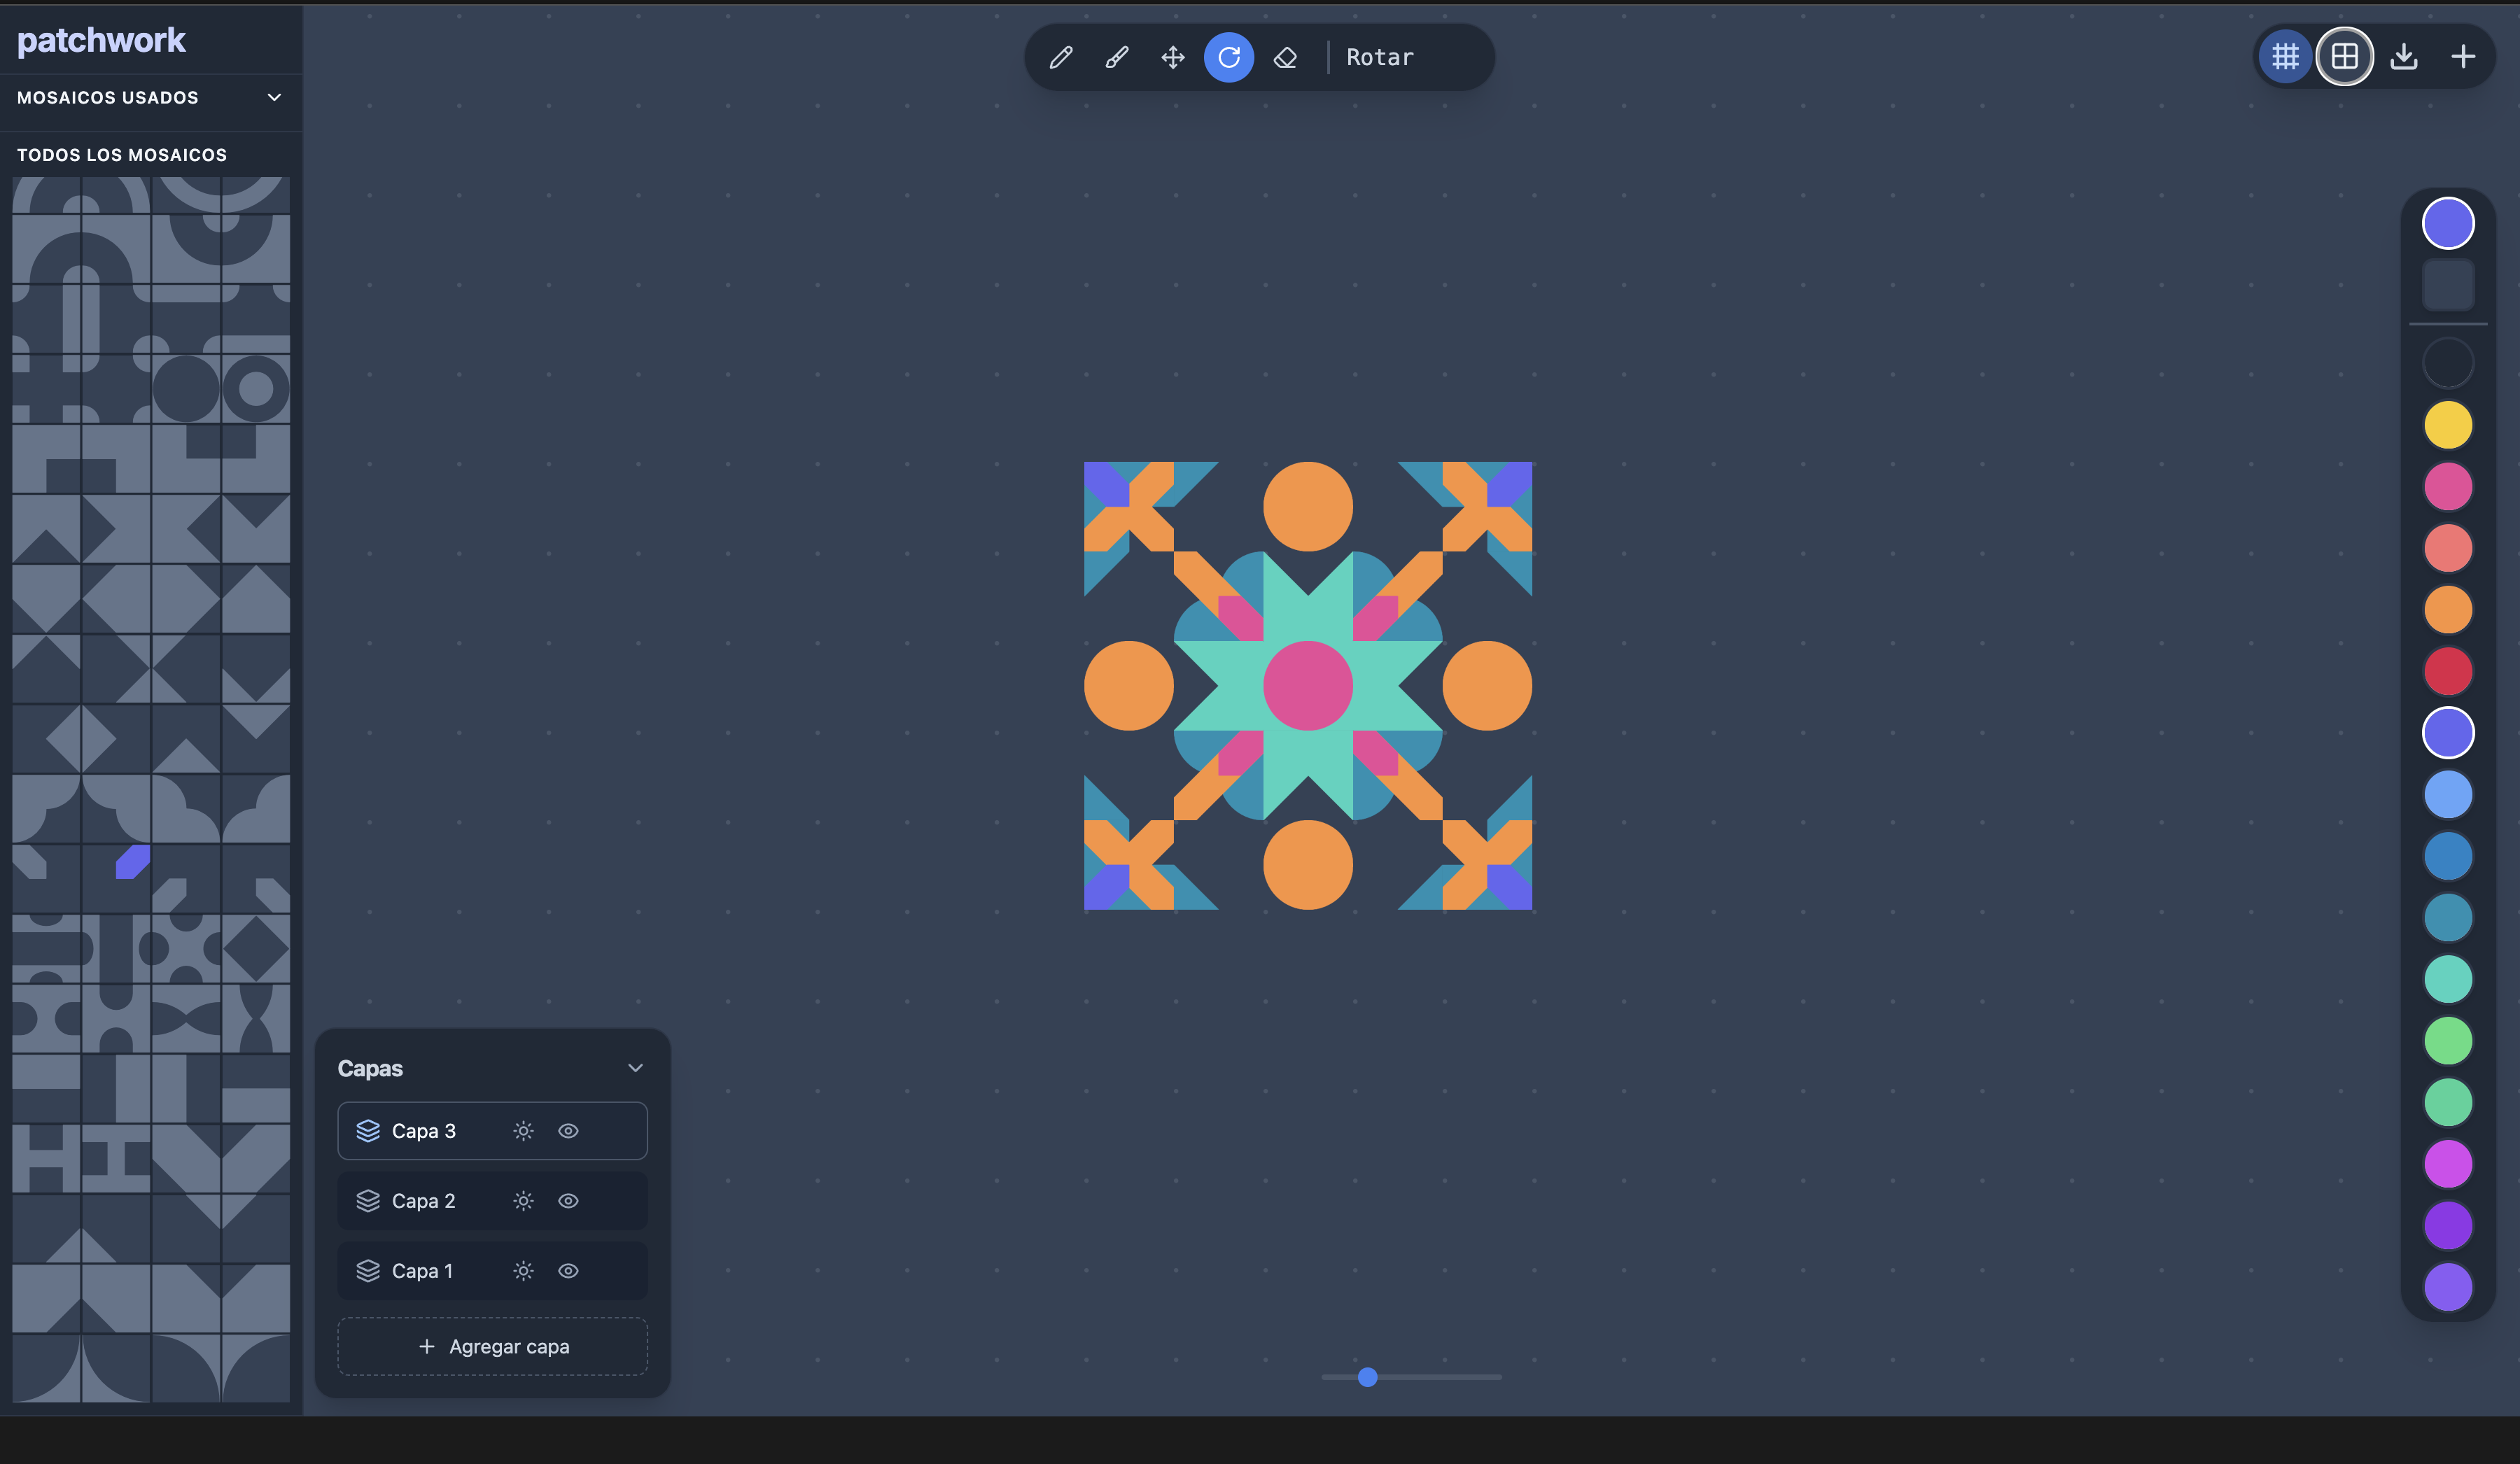Toggle the dot grid display
2520x1464 pixels.
[x=2285, y=56]
